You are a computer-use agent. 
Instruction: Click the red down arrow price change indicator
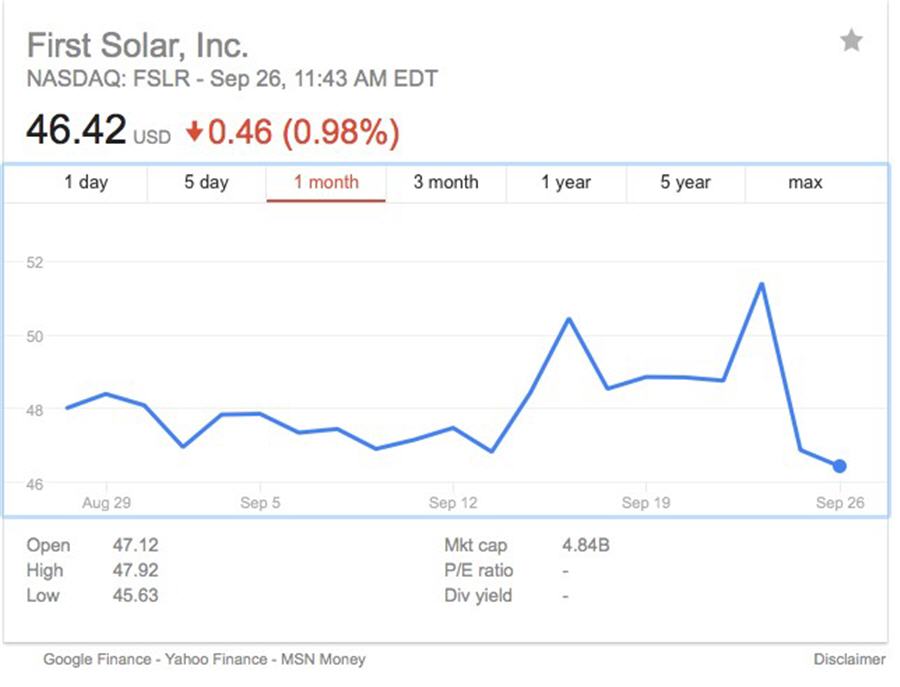195,131
